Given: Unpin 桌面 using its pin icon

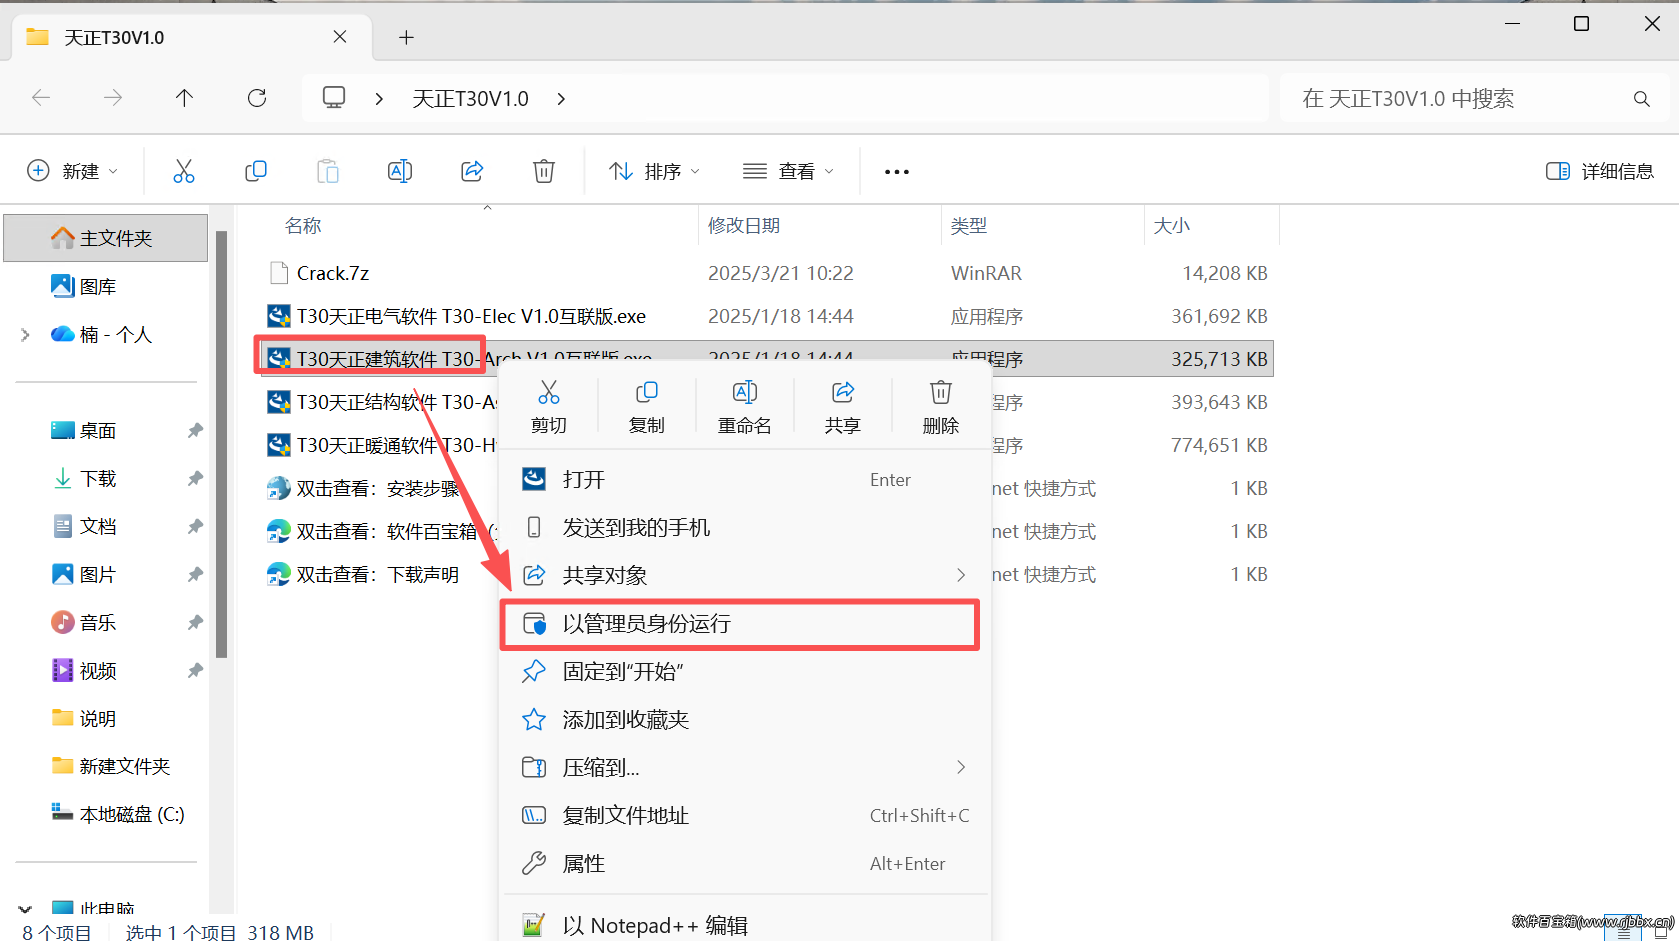Looking at the screenshot, I should click(195, 431).
